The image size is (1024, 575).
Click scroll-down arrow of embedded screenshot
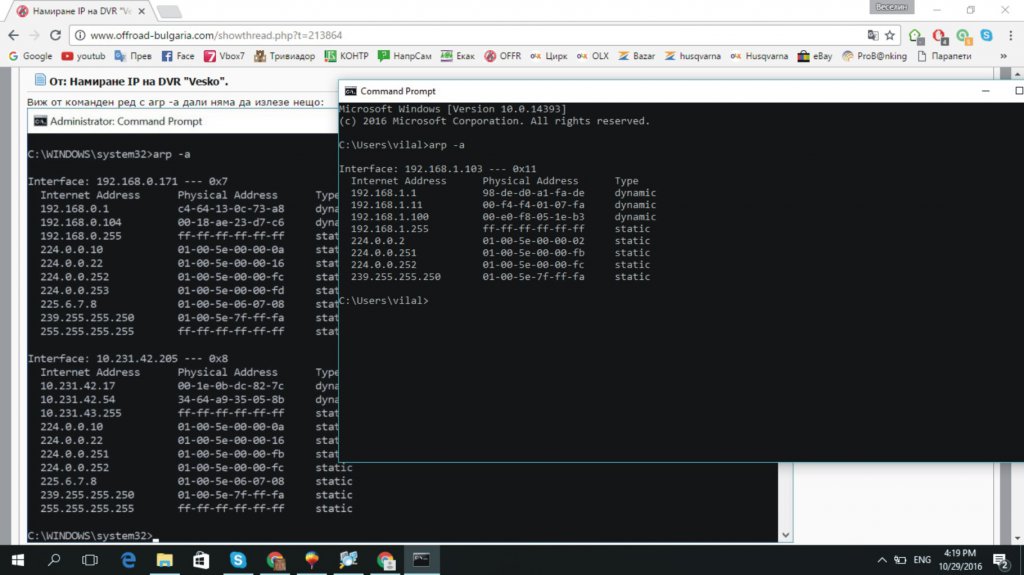click(786, 534)
